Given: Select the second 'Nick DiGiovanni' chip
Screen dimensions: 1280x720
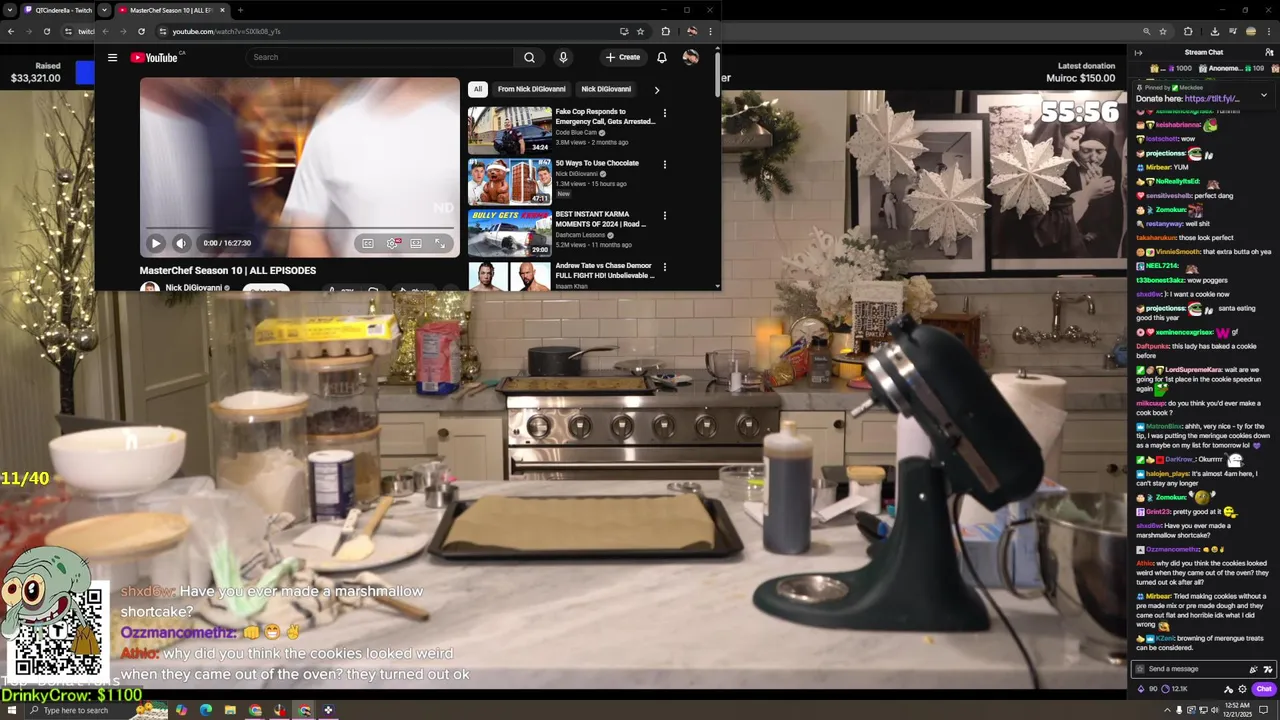Looking at the screenshot, I should tap(606, 89).
